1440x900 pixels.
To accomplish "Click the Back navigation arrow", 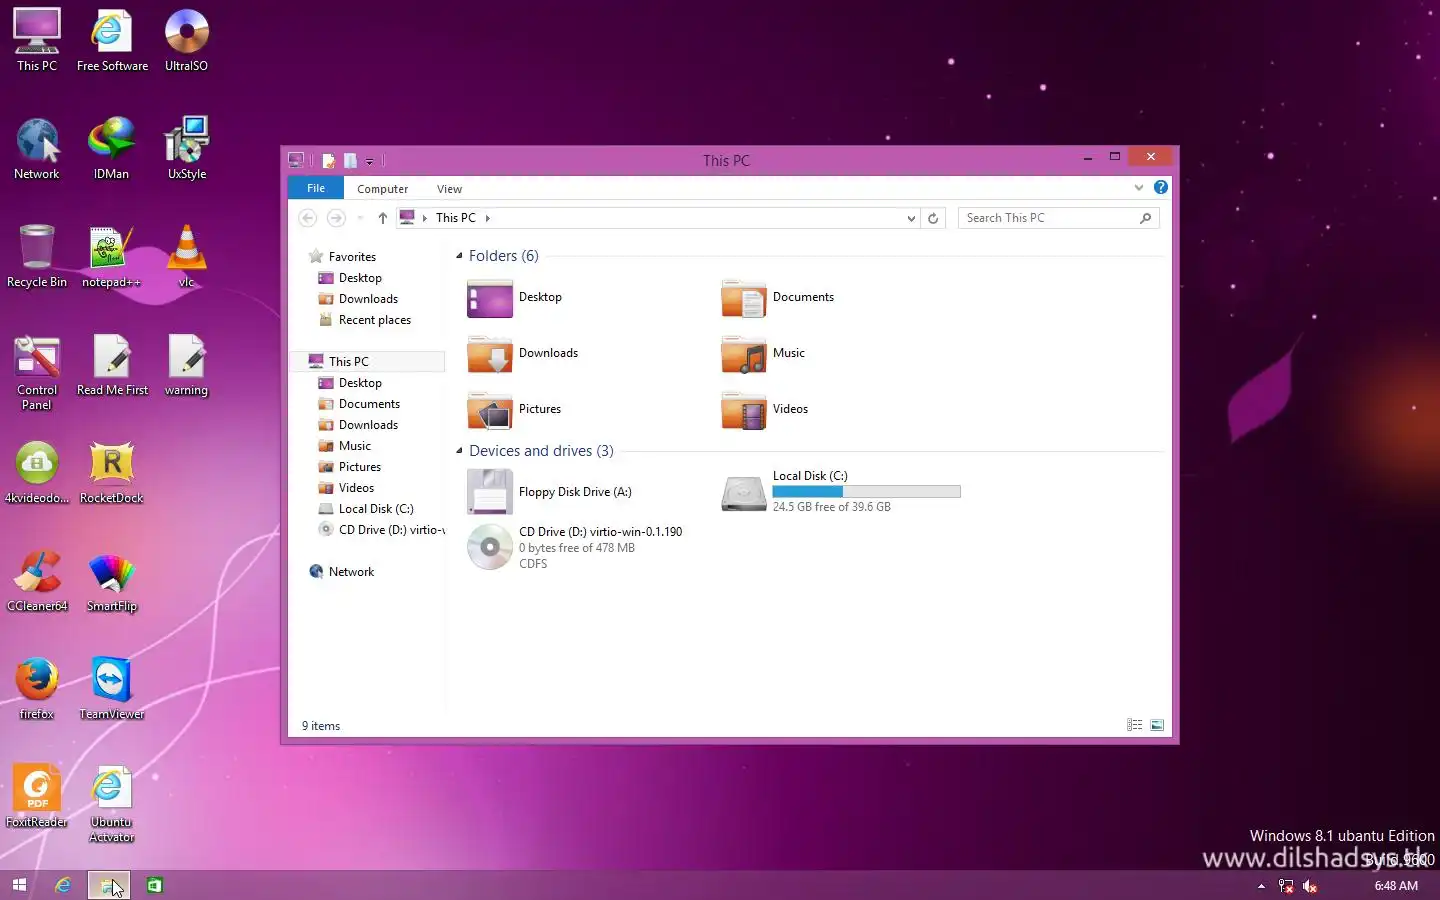I will 308,218.
